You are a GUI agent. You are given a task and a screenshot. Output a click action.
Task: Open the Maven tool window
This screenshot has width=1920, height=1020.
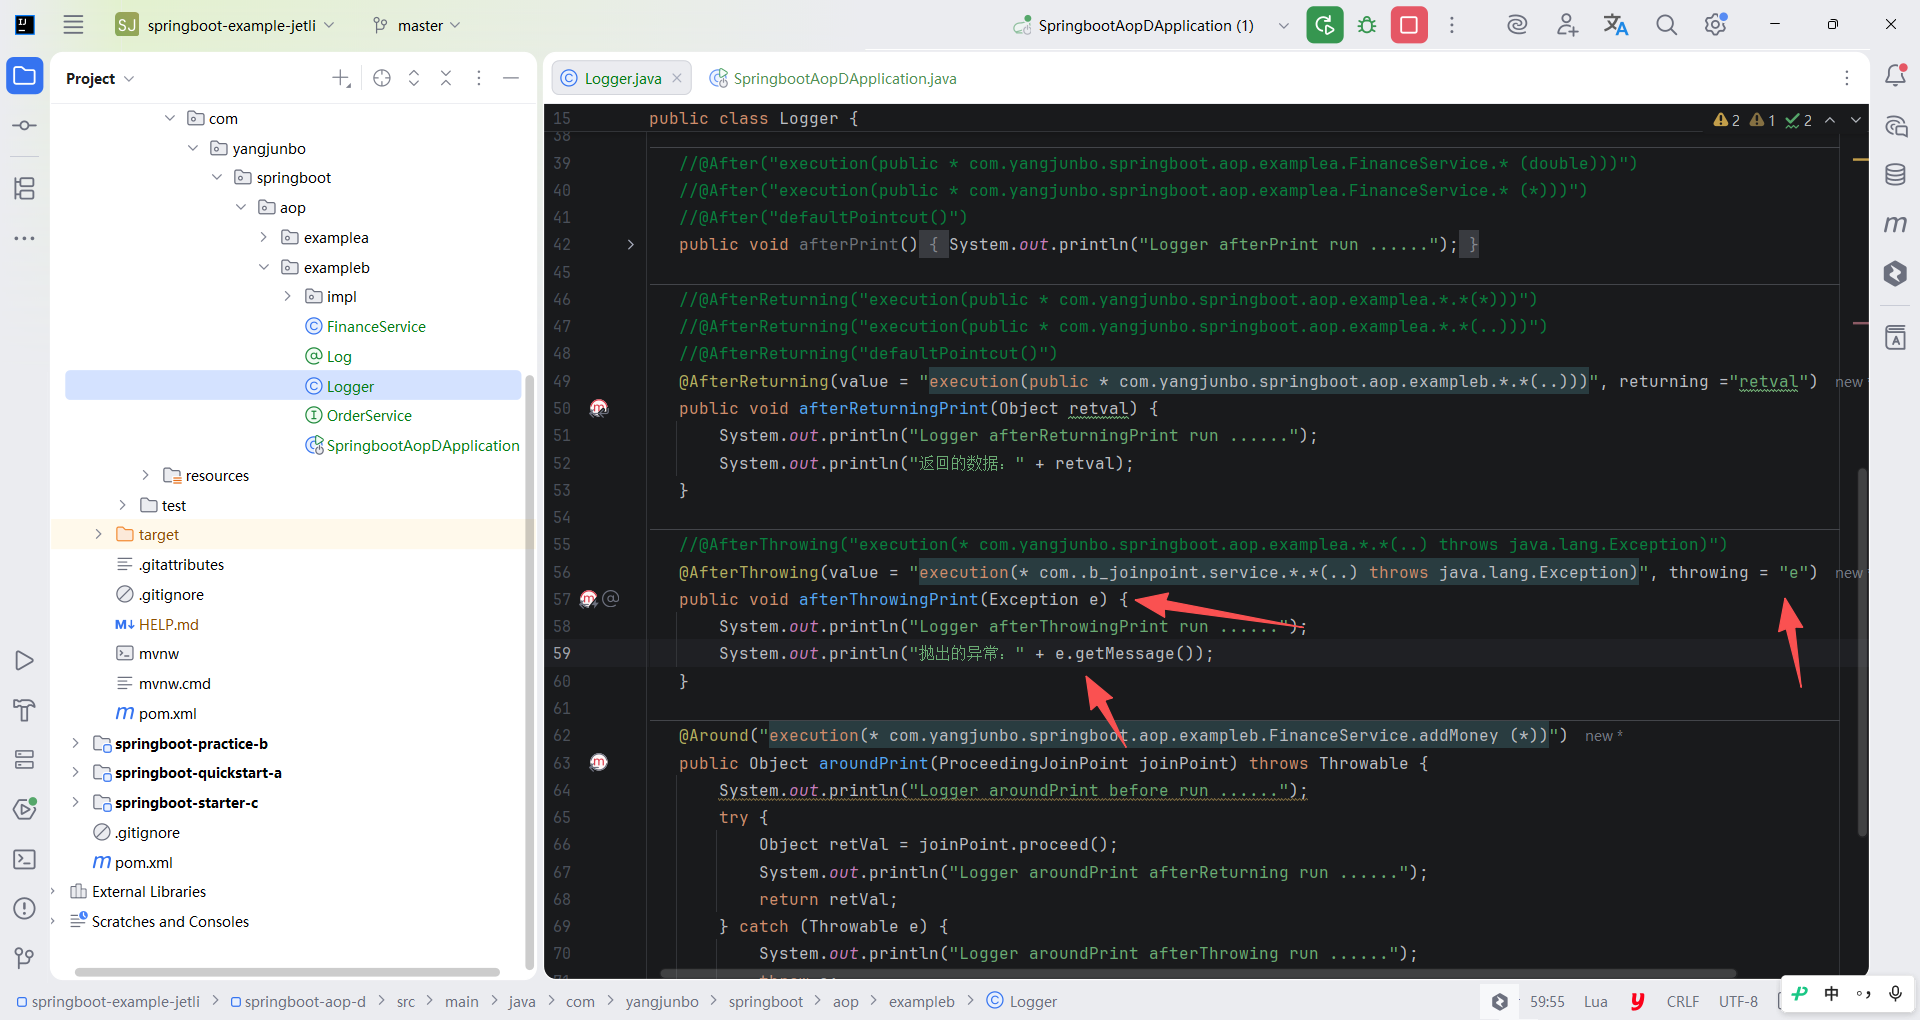(1895, 224)
